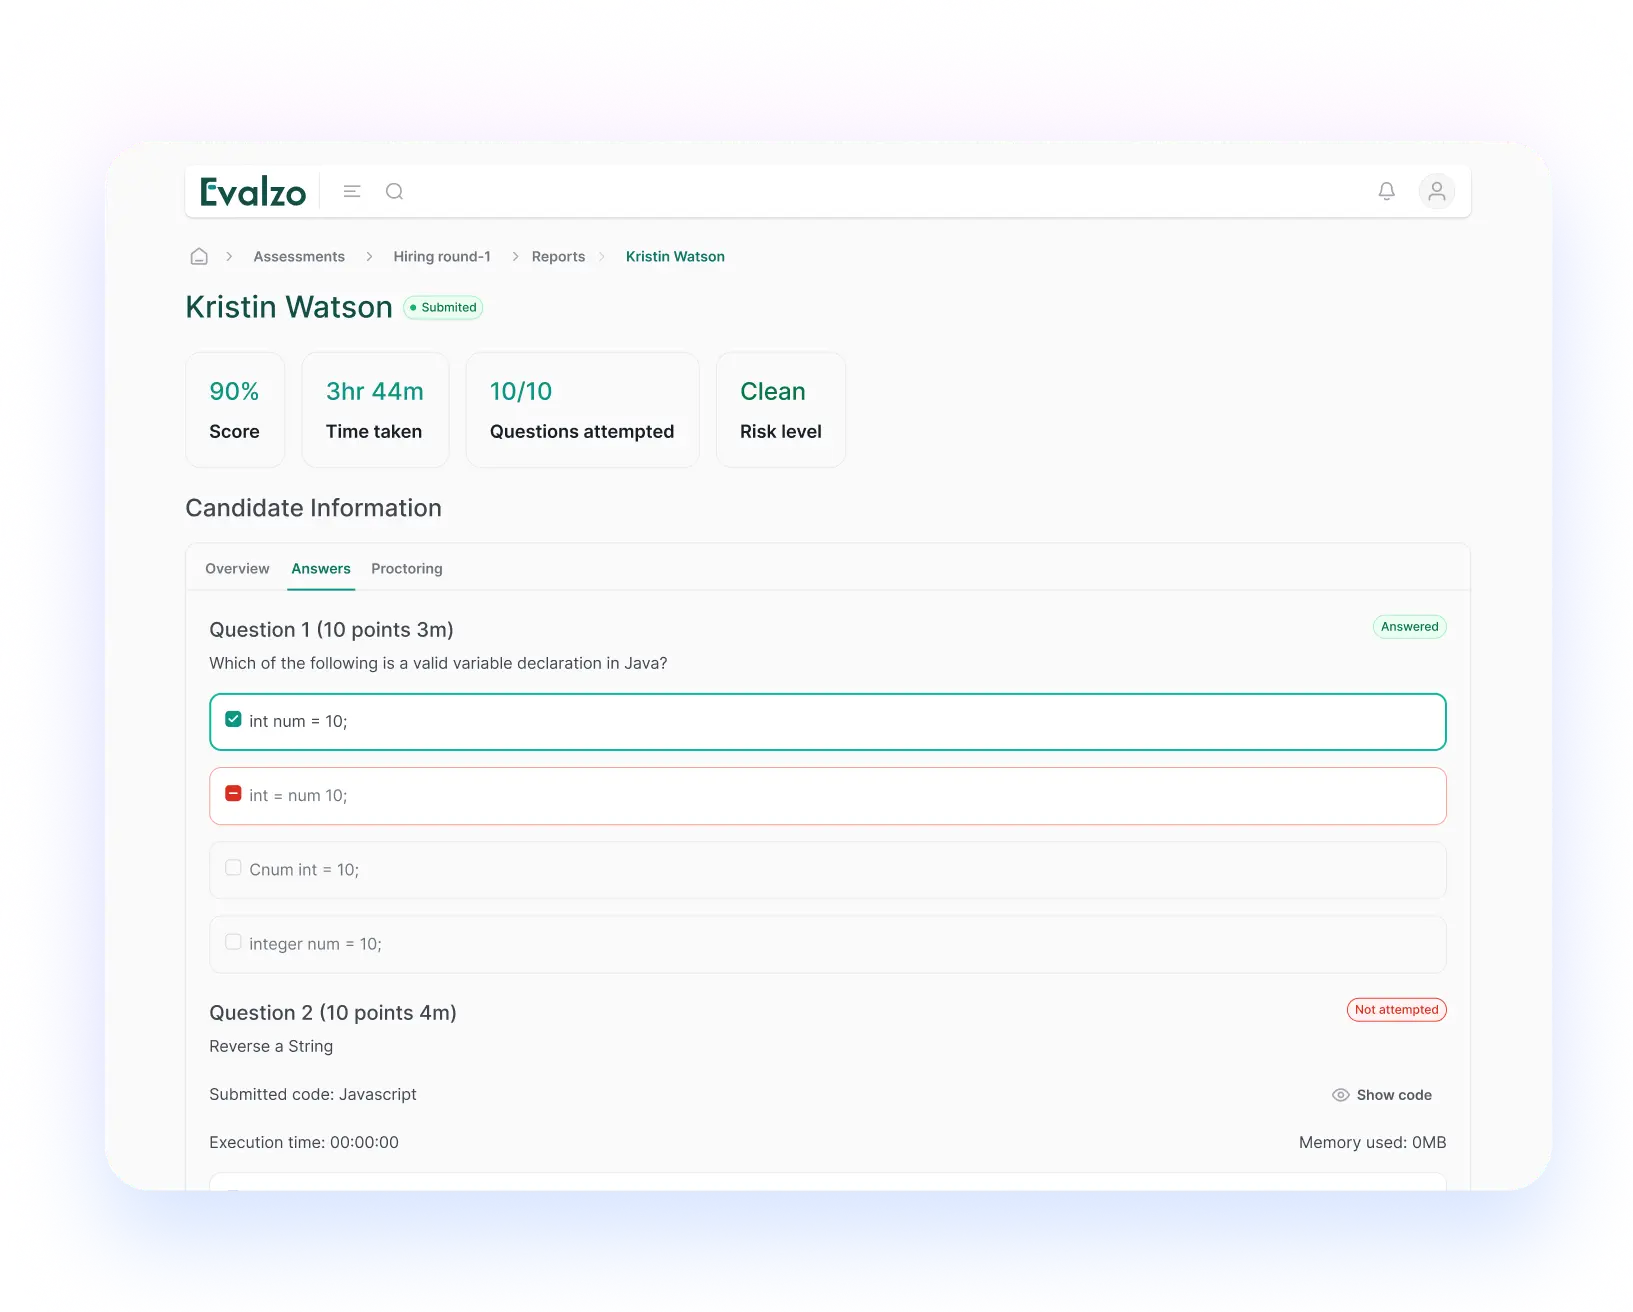Toggle the 'int = num 10;' checkbox
Screen dimensions: 1633x1312
(233, 793)
